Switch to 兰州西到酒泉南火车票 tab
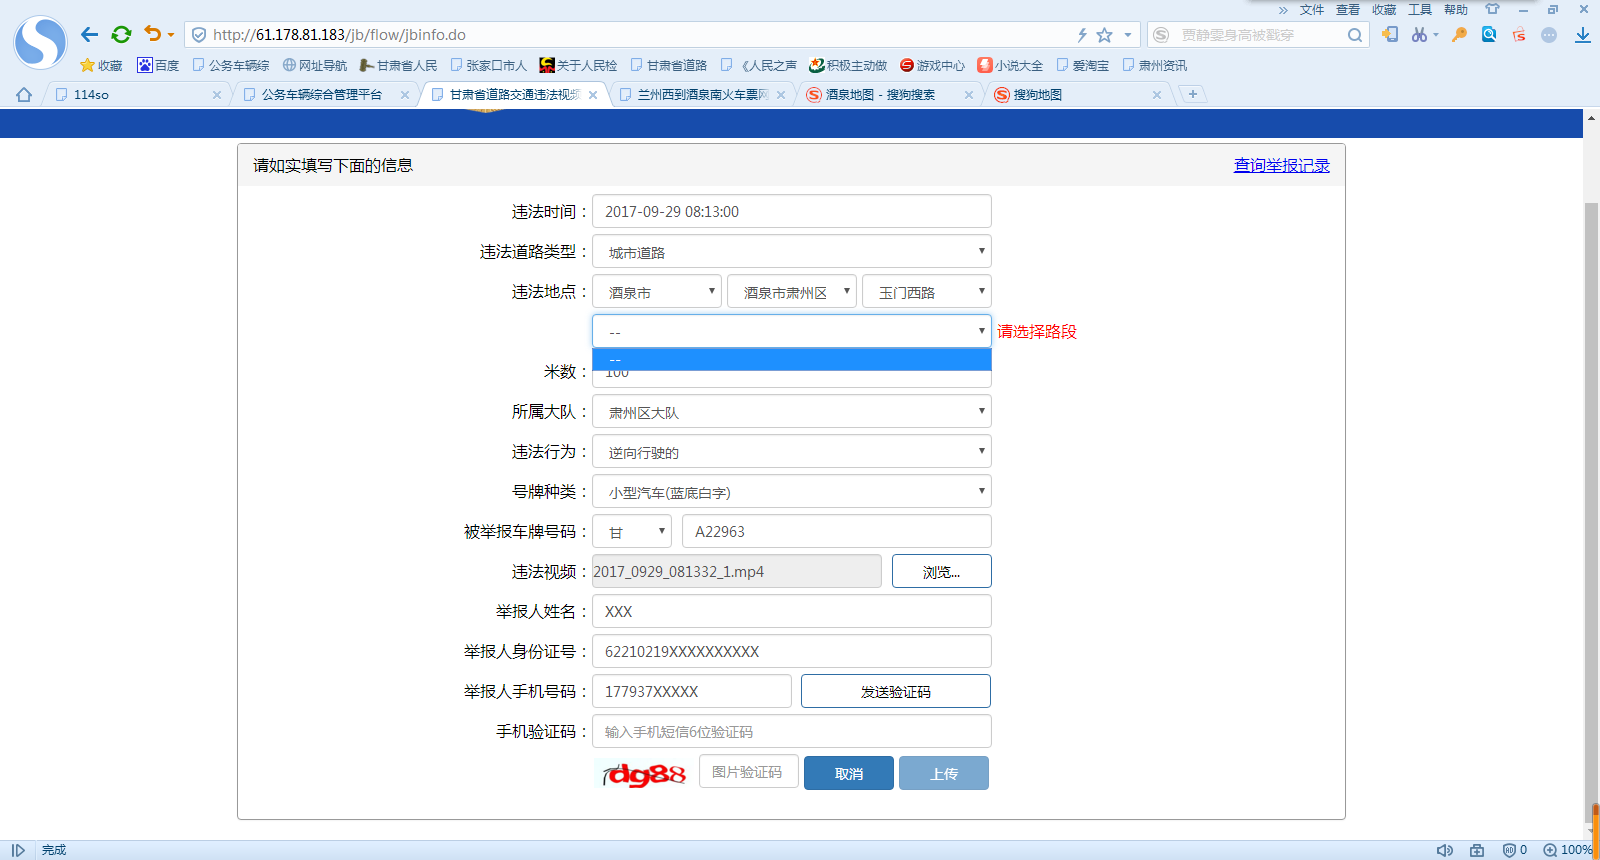 700,95
